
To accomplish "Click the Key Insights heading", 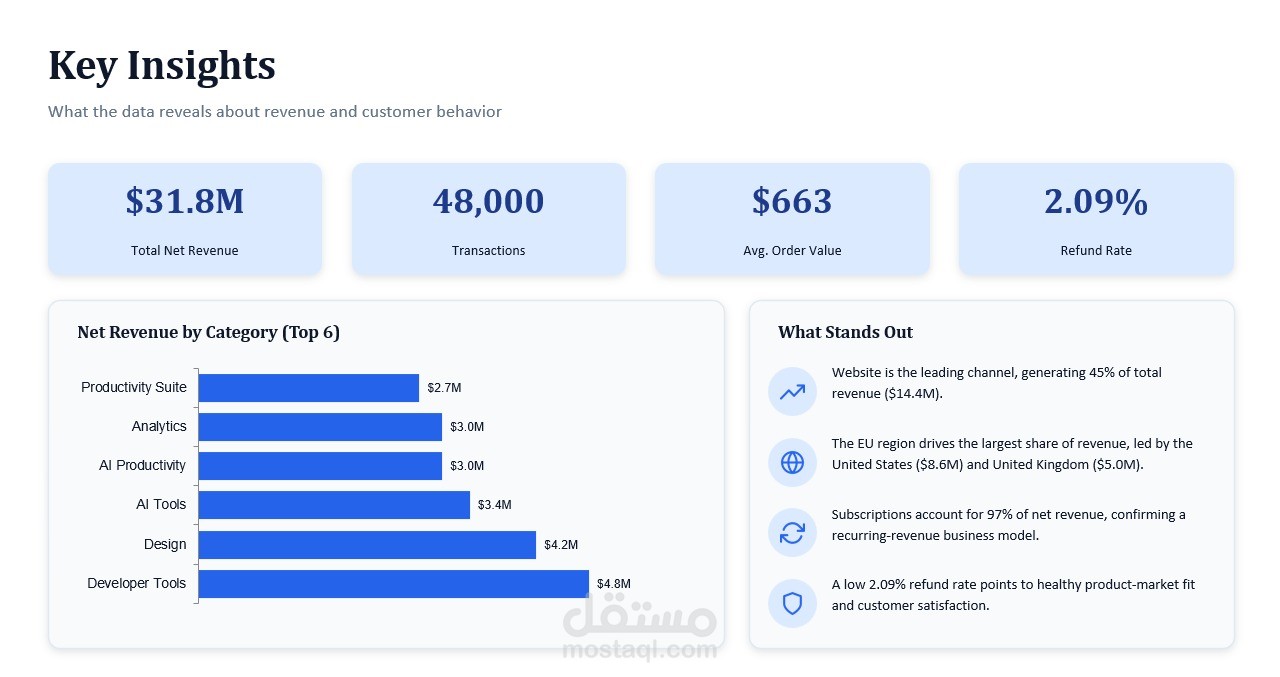I will pyautogui.click(x=162, y=65).
